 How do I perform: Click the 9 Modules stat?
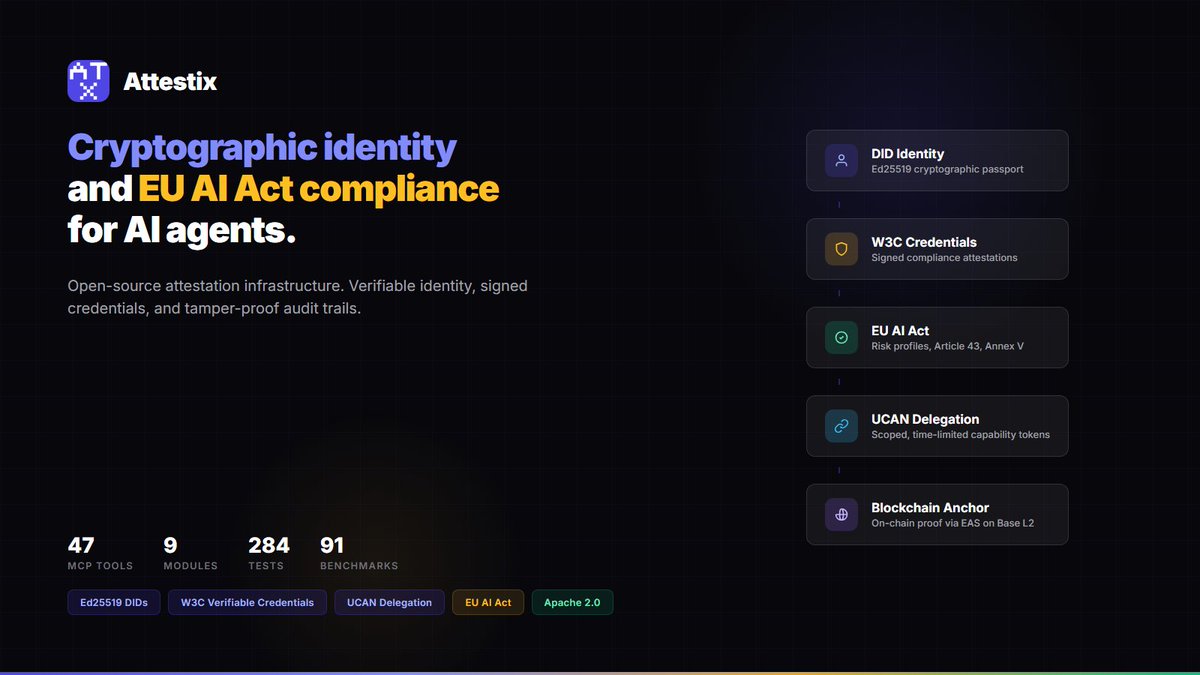pos(190,553)
